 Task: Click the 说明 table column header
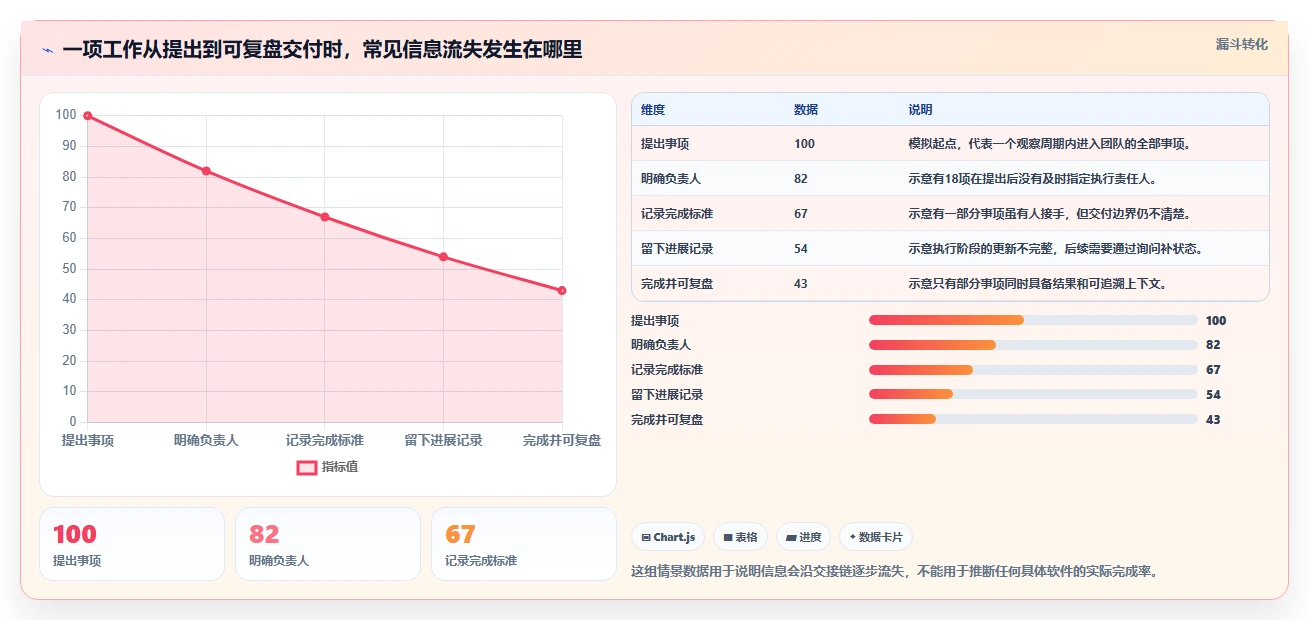920,110
